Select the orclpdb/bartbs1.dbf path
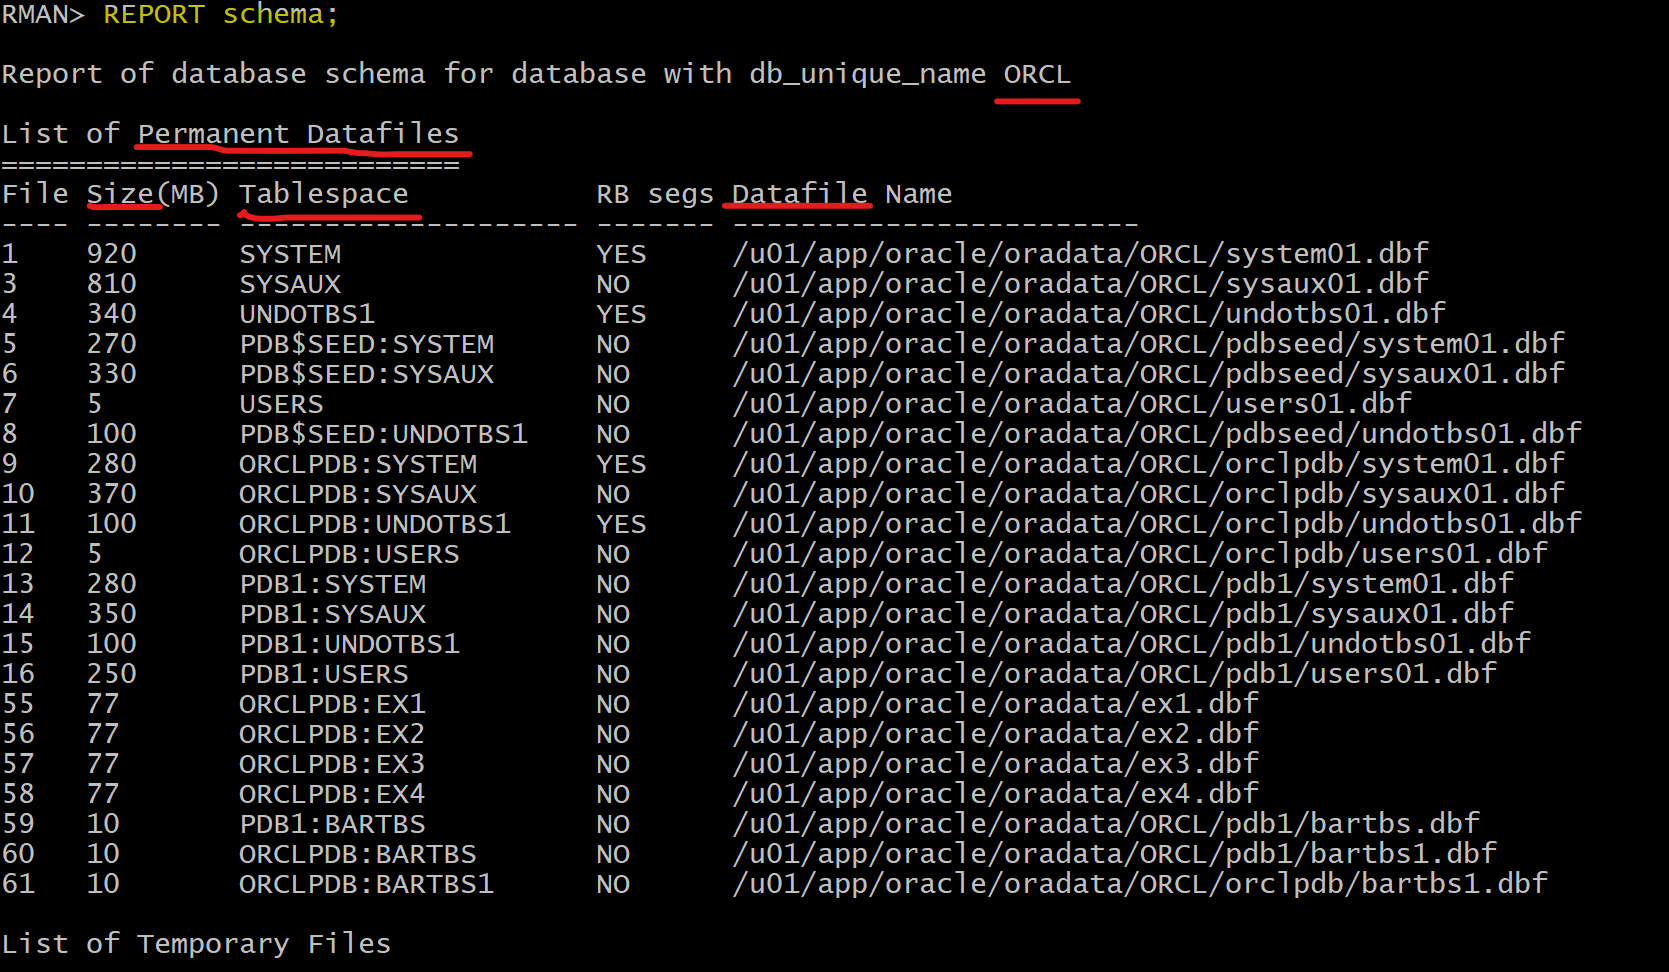Image resolution: width=1669 pixels, height=972 pixels. (x=1140, y=884)
